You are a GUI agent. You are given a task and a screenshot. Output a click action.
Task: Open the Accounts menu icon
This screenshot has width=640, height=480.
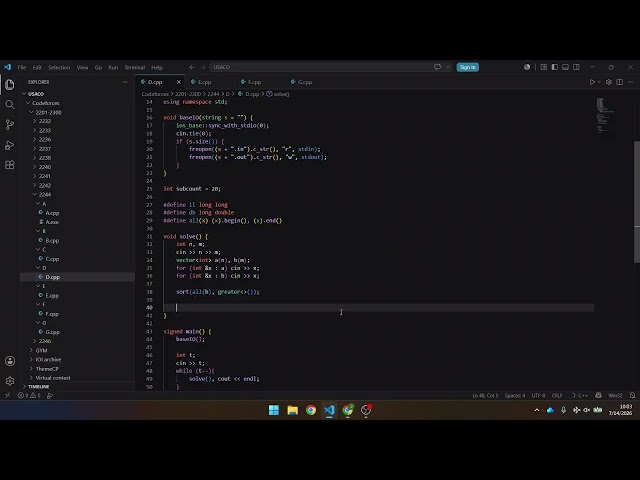(x=10, y=361)
